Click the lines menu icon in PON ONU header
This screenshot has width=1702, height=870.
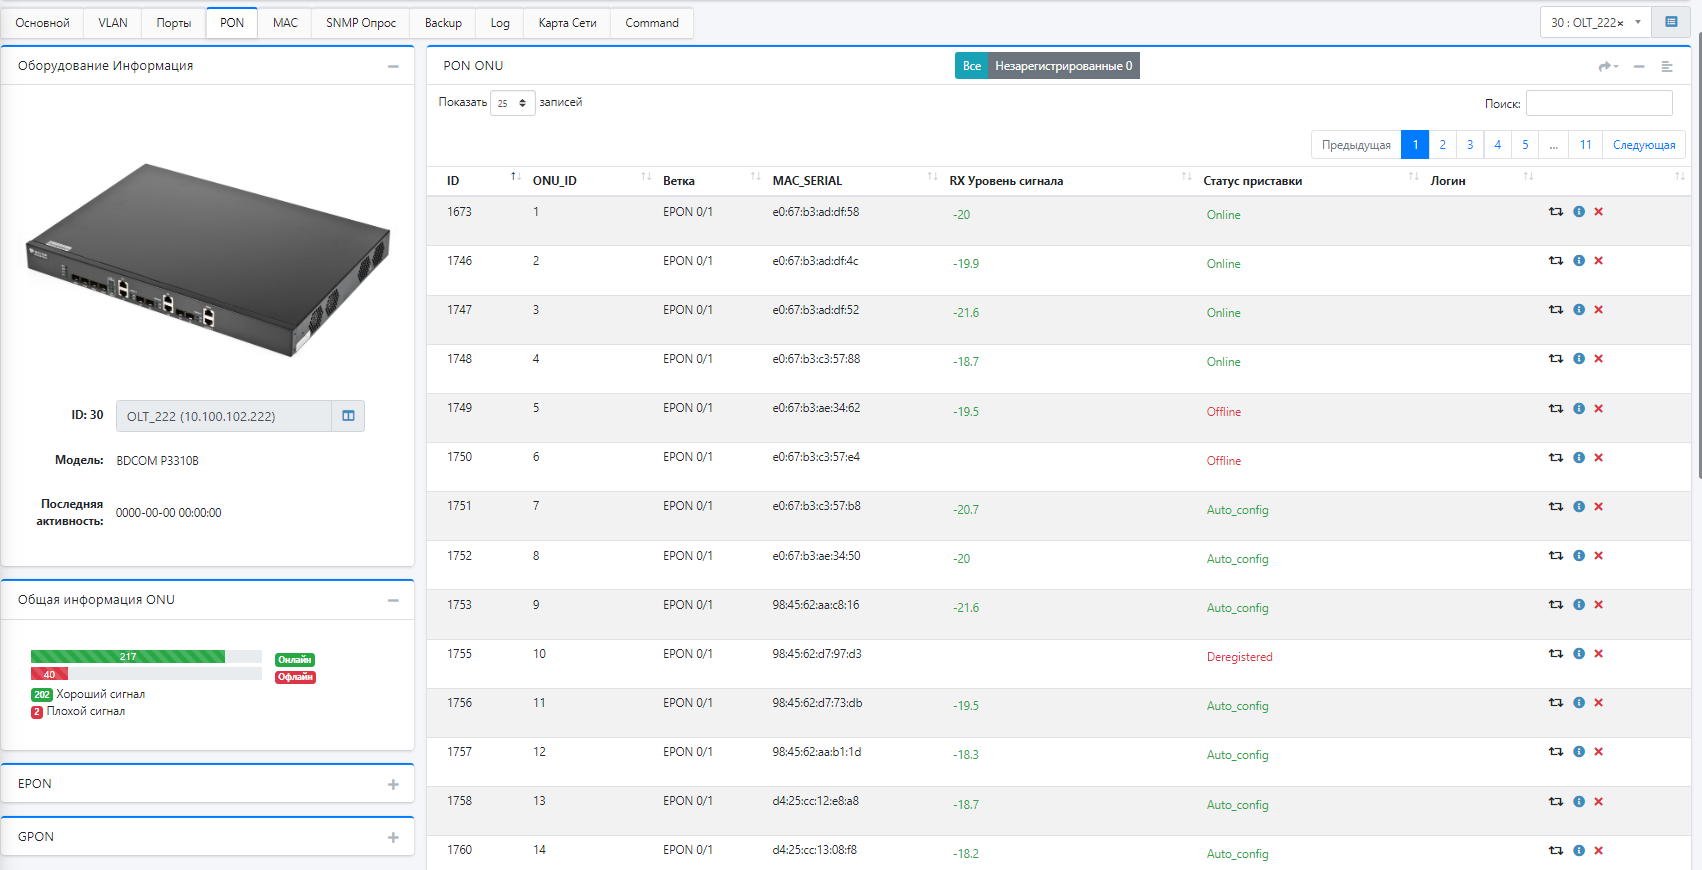(1667, 66)
